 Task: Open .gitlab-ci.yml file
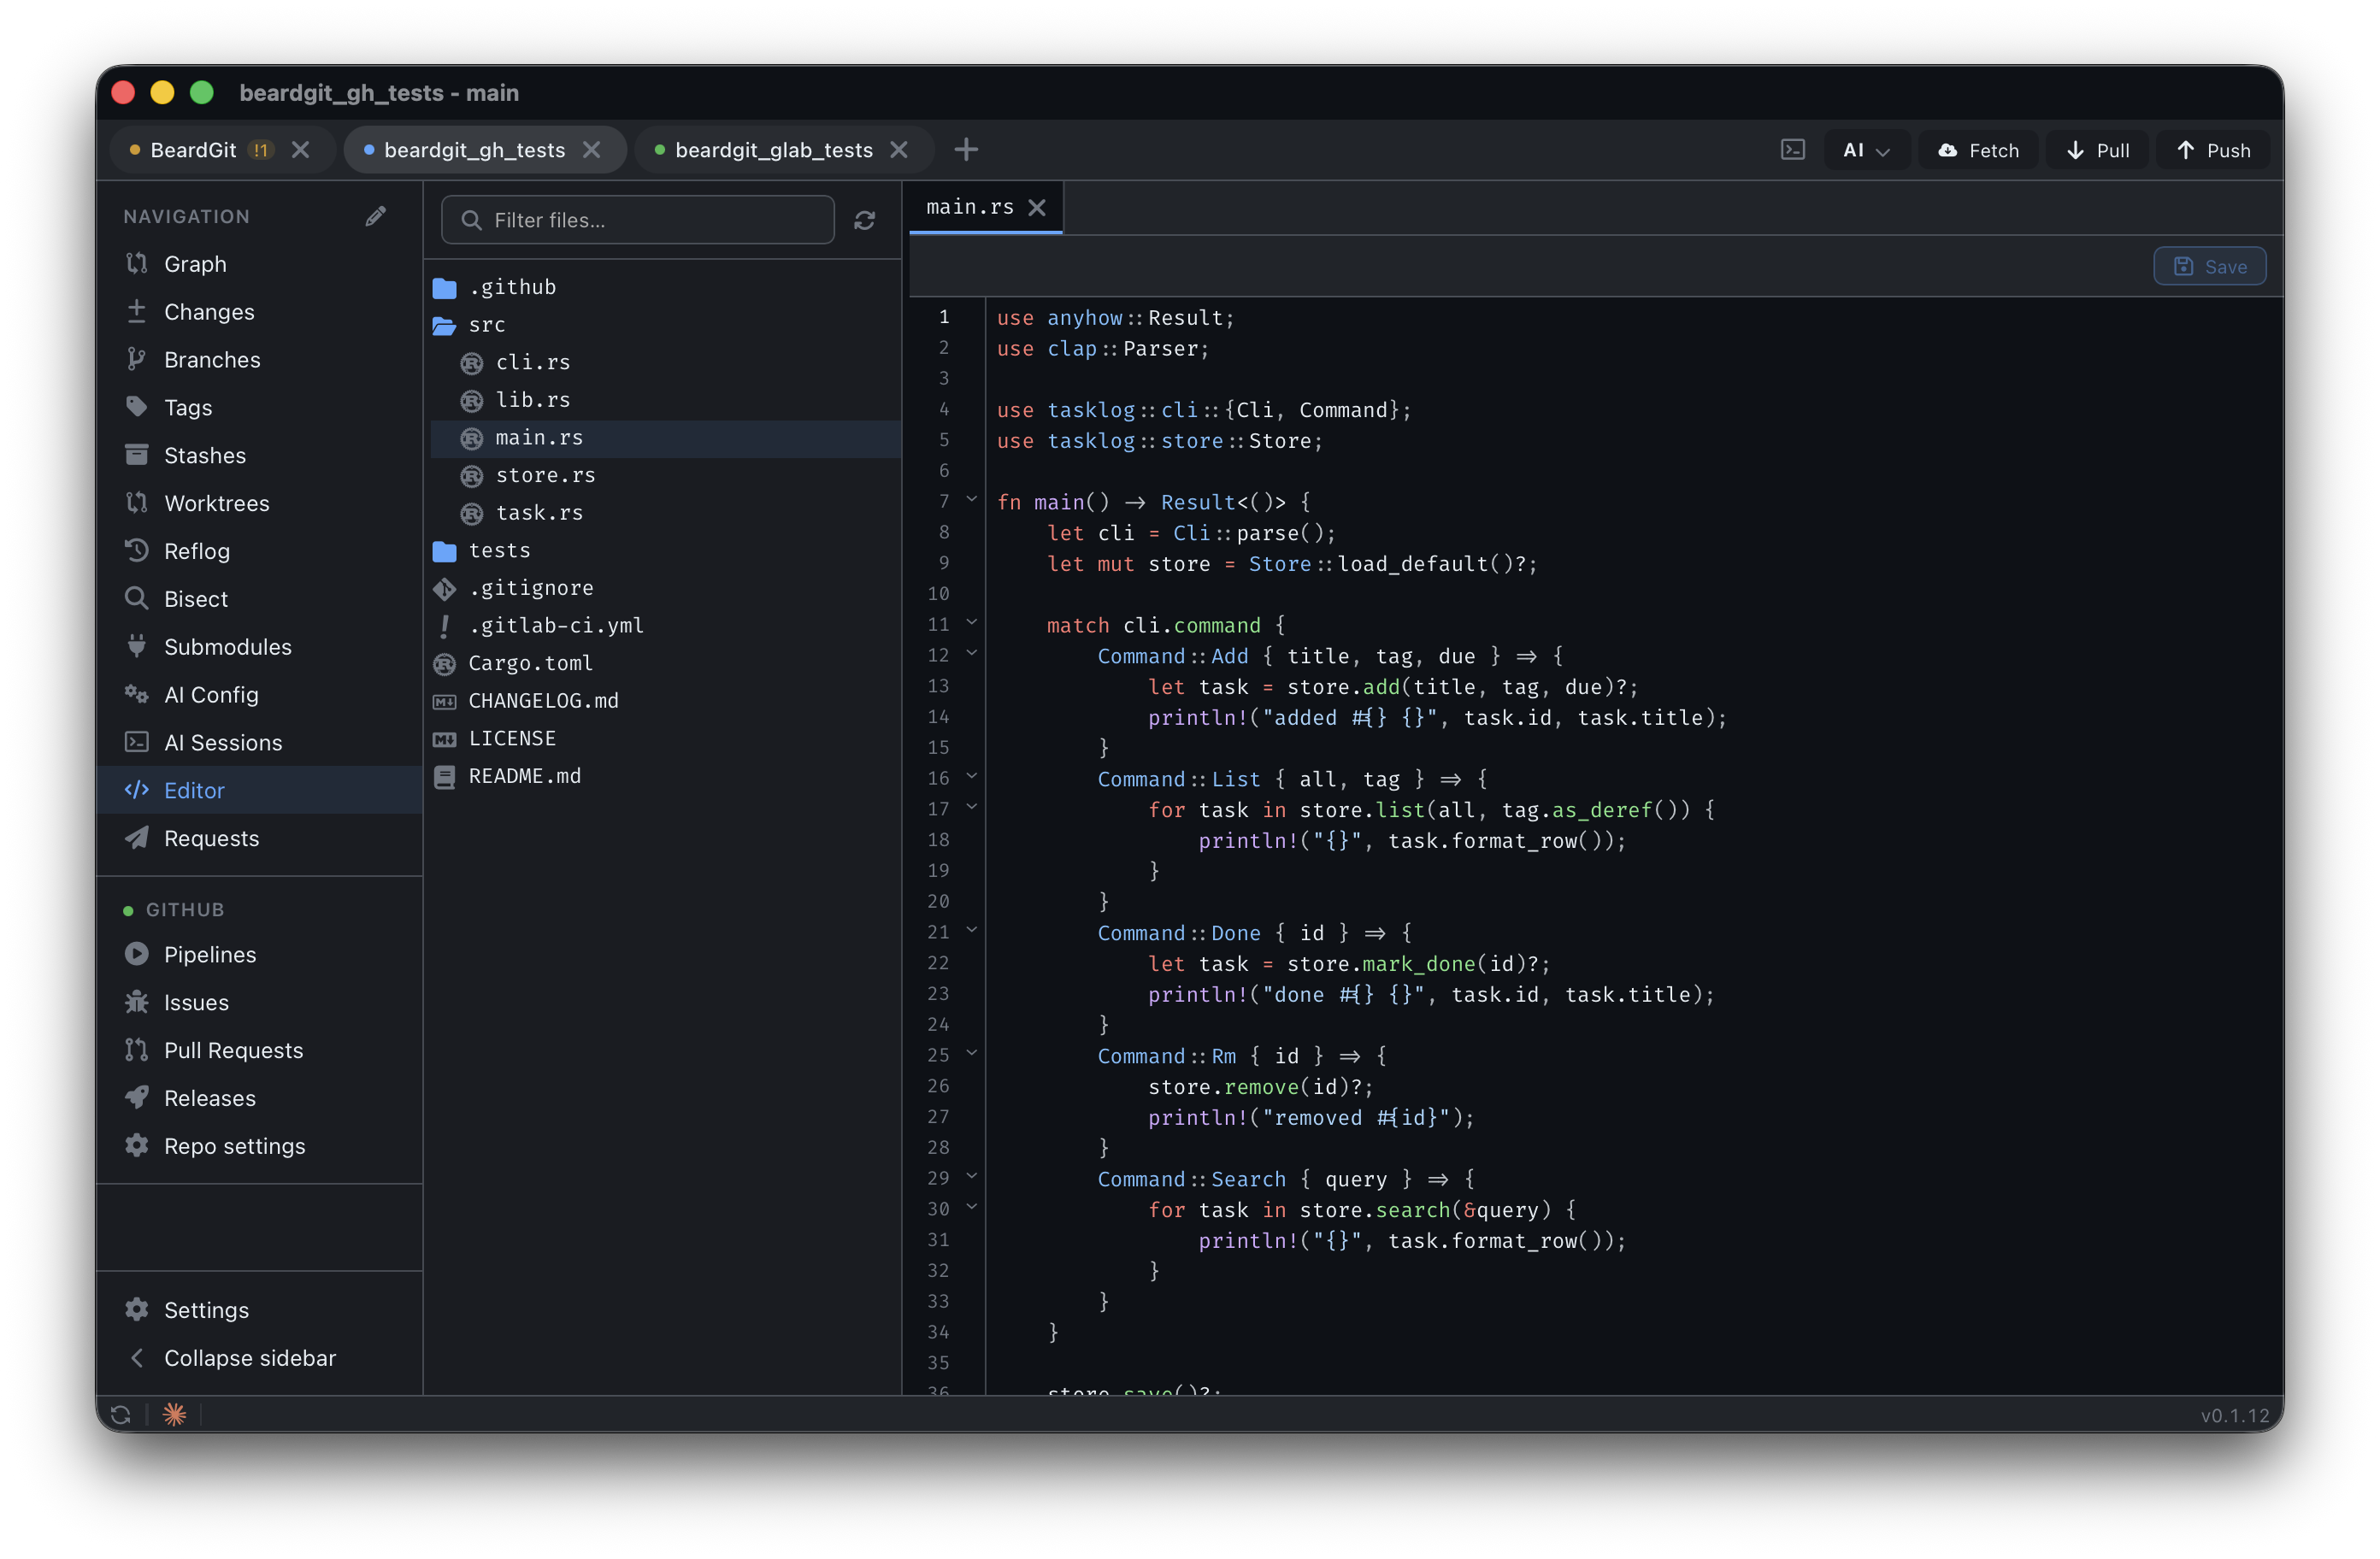pyautogui.click(x=666, y=626)
